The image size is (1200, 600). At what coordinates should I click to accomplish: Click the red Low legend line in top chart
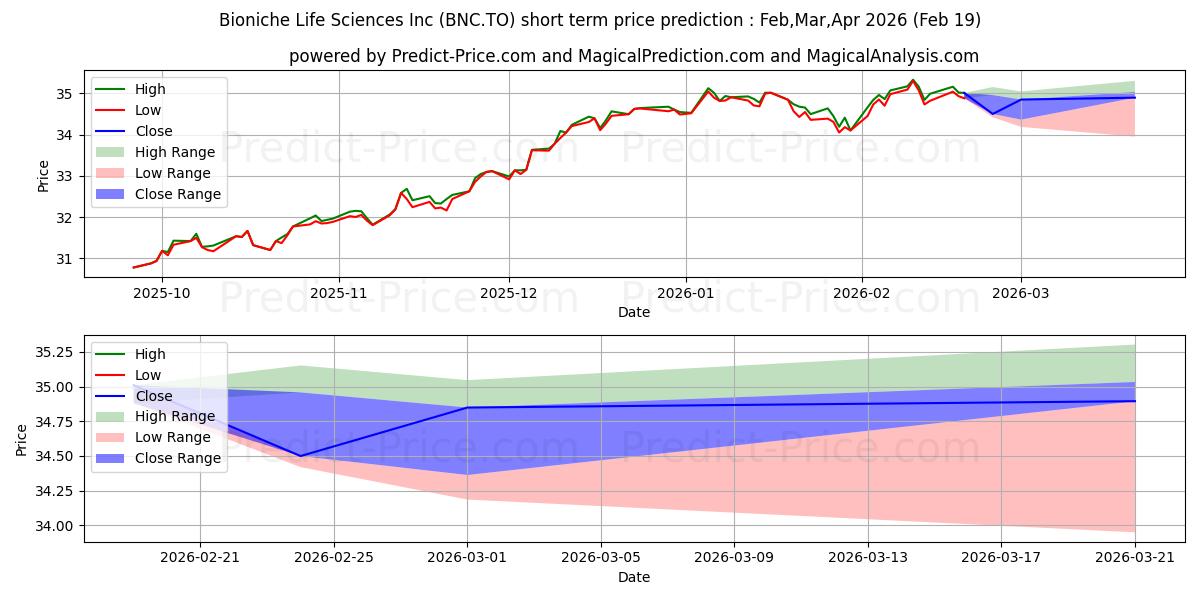point(114,111)
